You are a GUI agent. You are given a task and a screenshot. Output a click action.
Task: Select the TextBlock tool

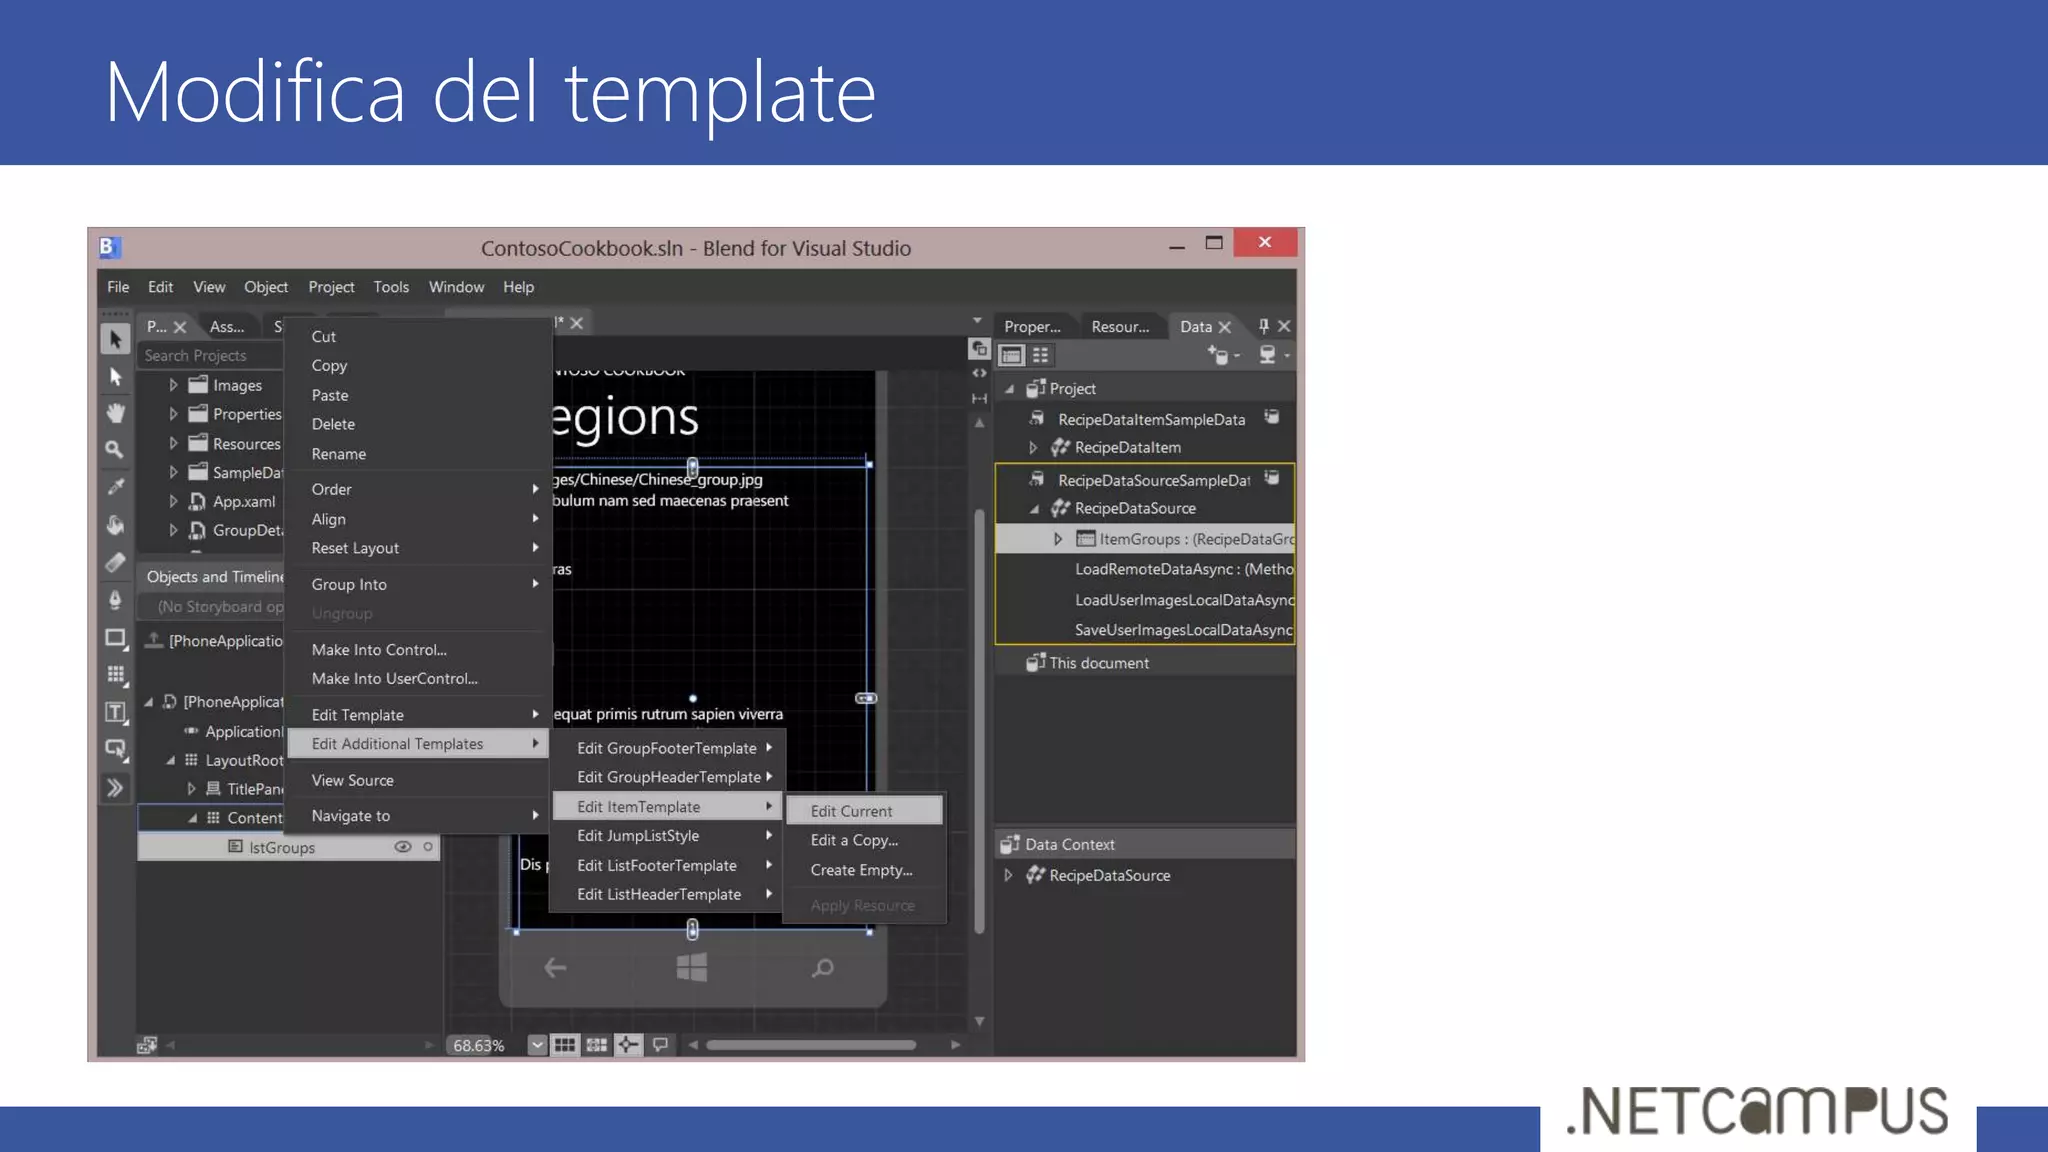coord(116,712)
